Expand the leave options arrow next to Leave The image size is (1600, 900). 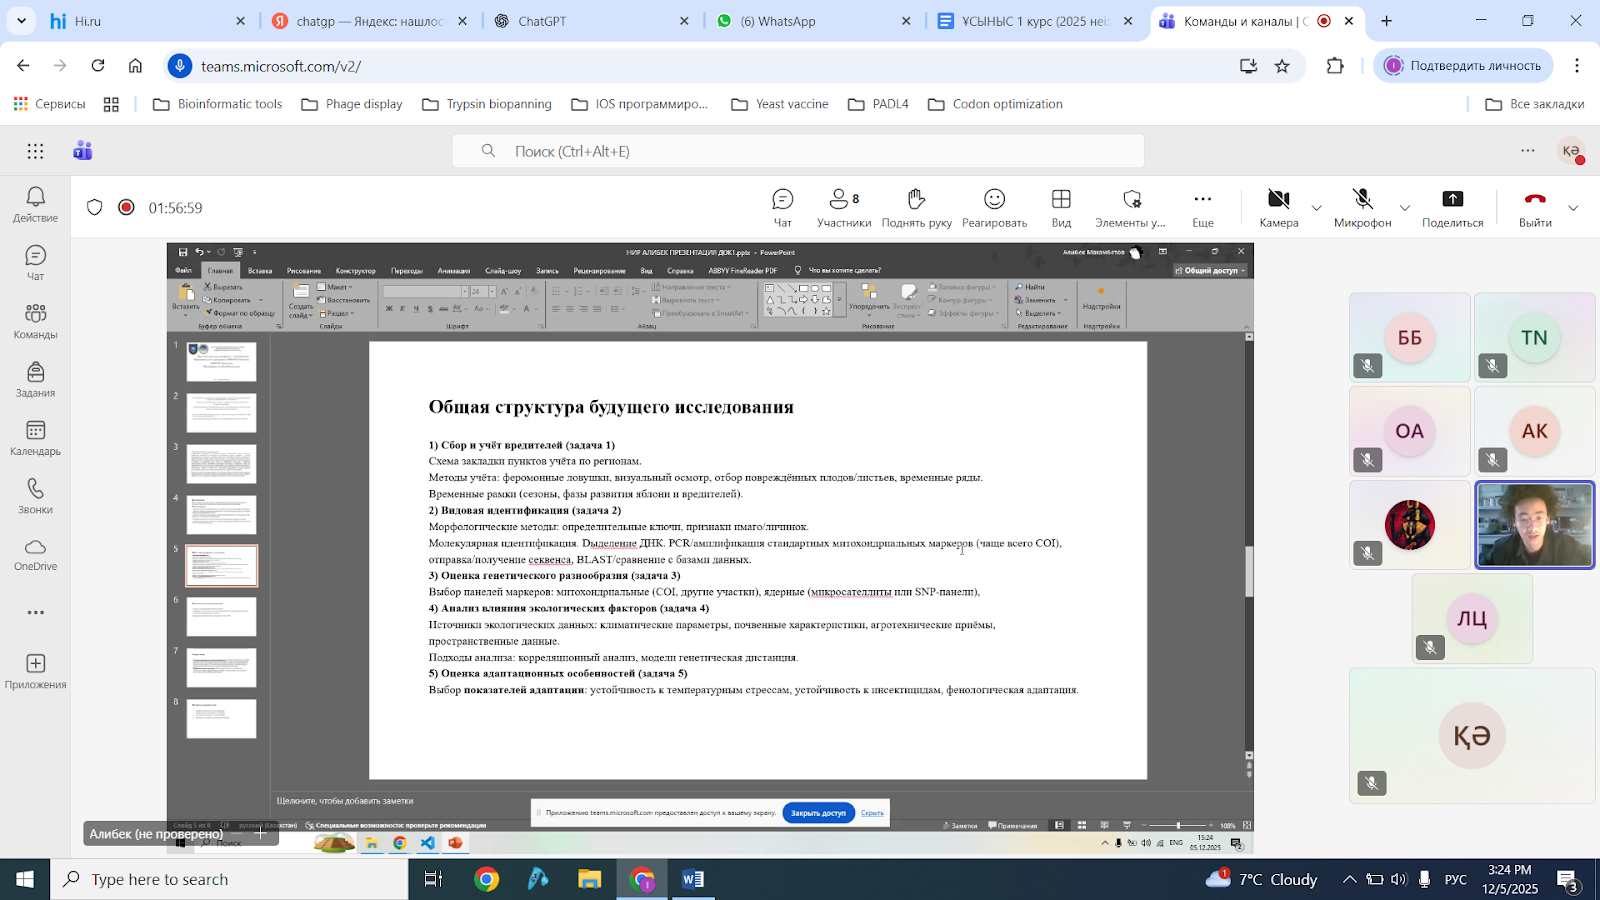[1573, 208]
